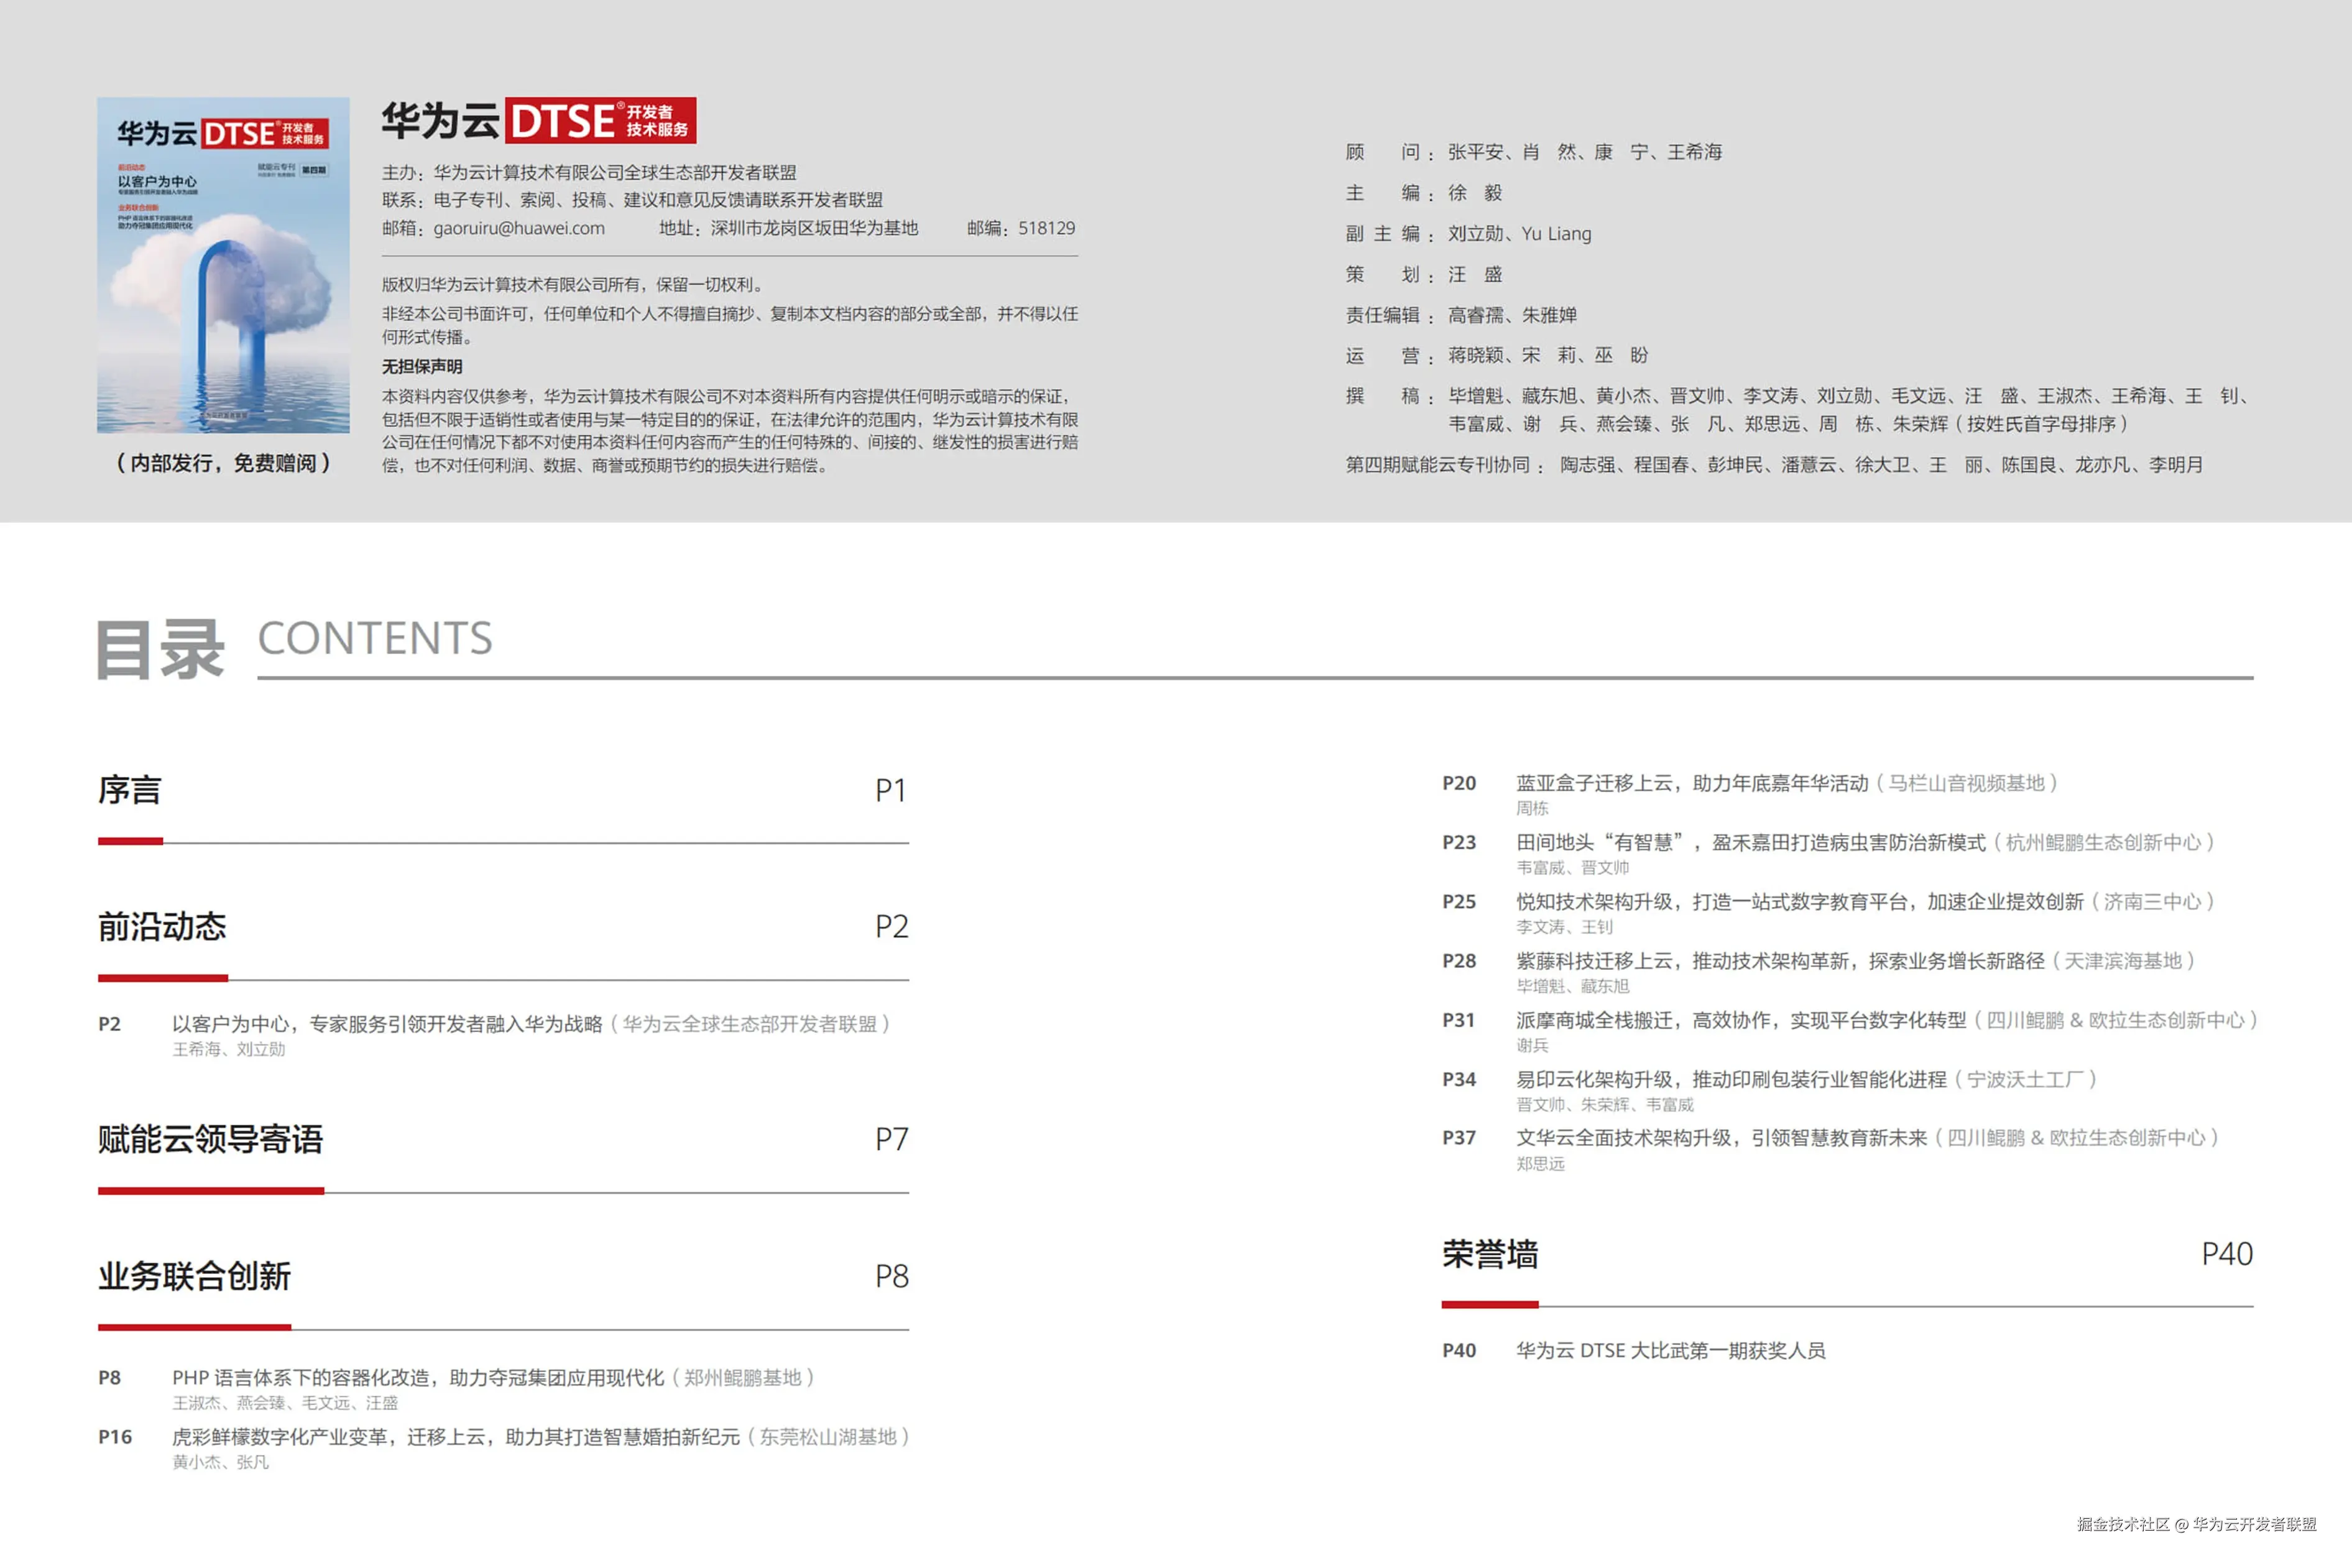Open the 前沿动态 section heading
2352x1568 pixels.
pos(162,926)
